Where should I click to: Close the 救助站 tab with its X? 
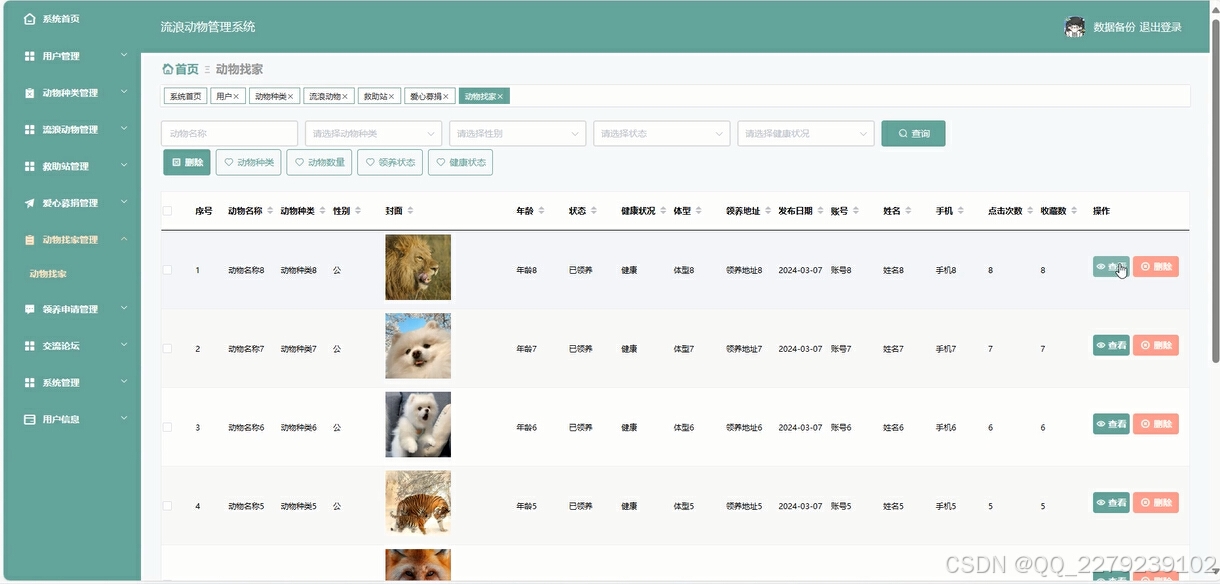tap(392, 96)
